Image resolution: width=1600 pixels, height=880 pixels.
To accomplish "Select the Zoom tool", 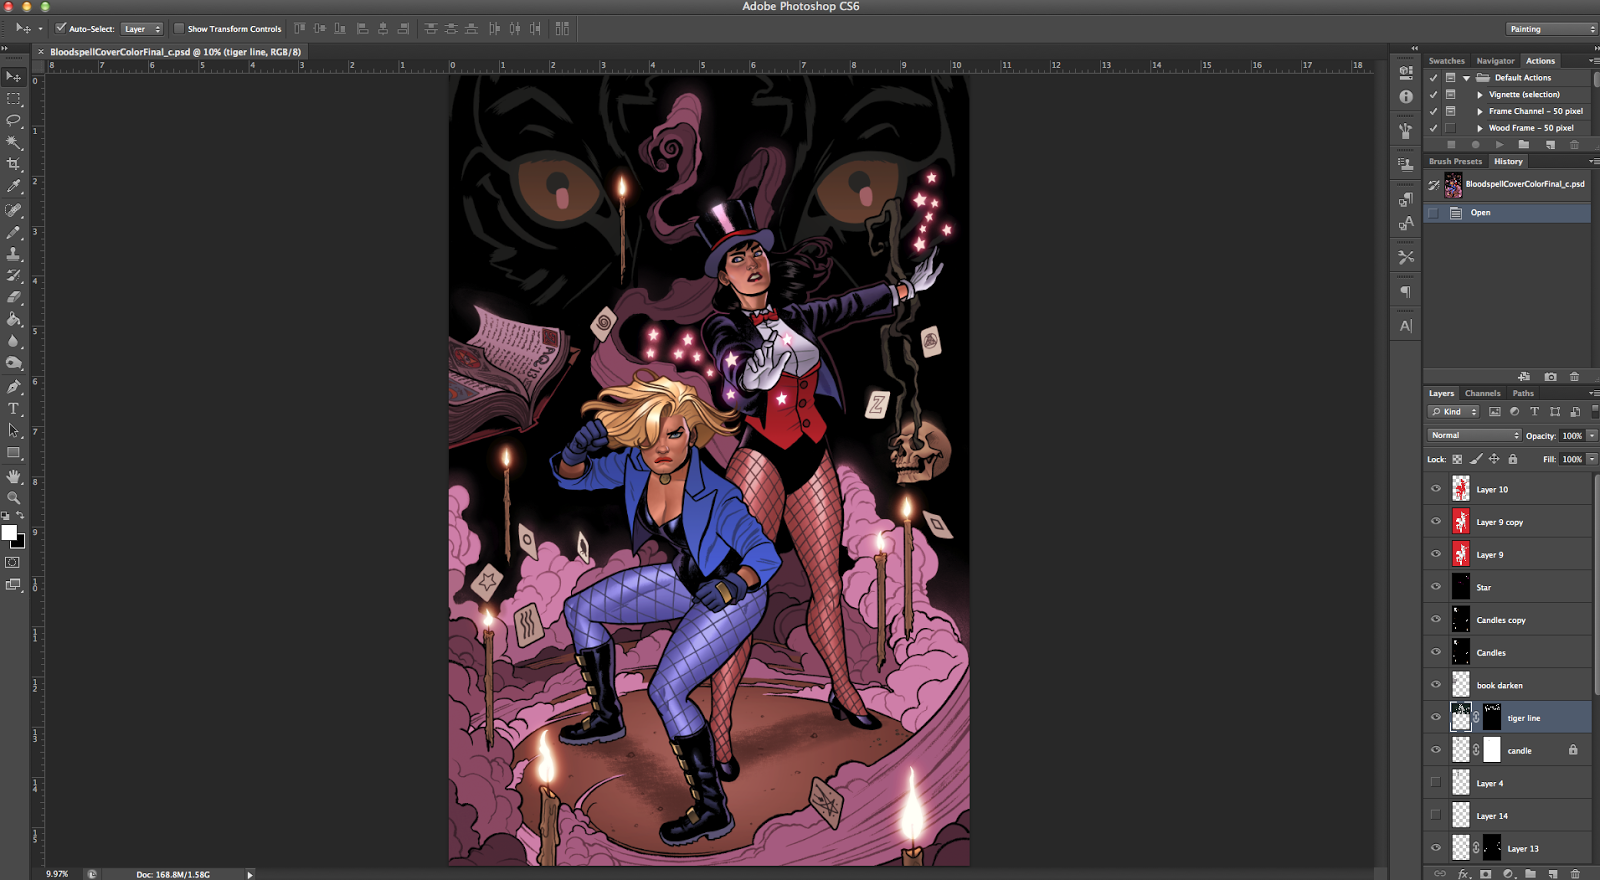I will click(14, 497).
